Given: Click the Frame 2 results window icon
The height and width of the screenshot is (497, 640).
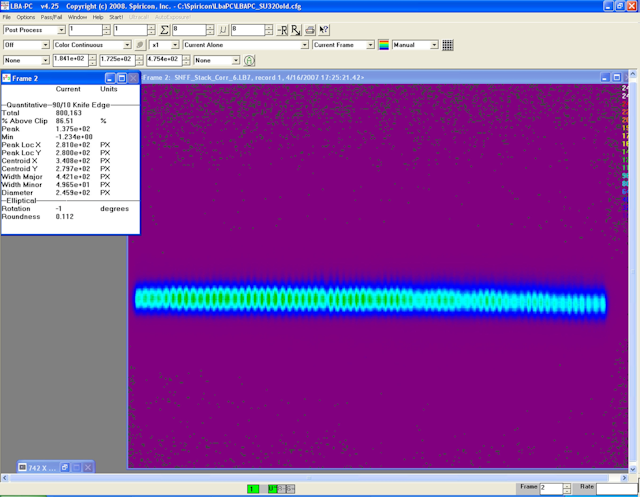Looking at the screenshot, I should 6,78.
